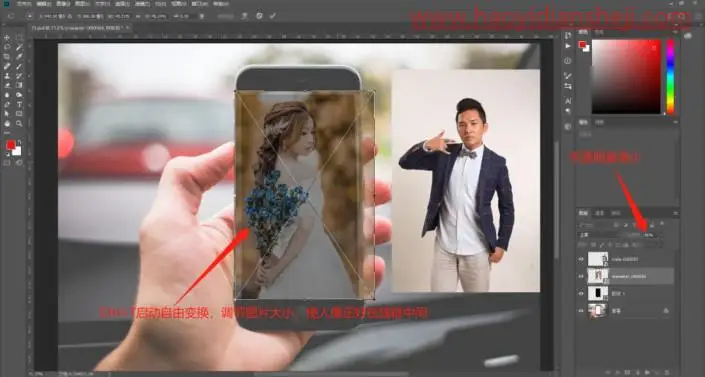Hide the selected woman layer
This screenshot has height=377, width=705.
[581, 276]
